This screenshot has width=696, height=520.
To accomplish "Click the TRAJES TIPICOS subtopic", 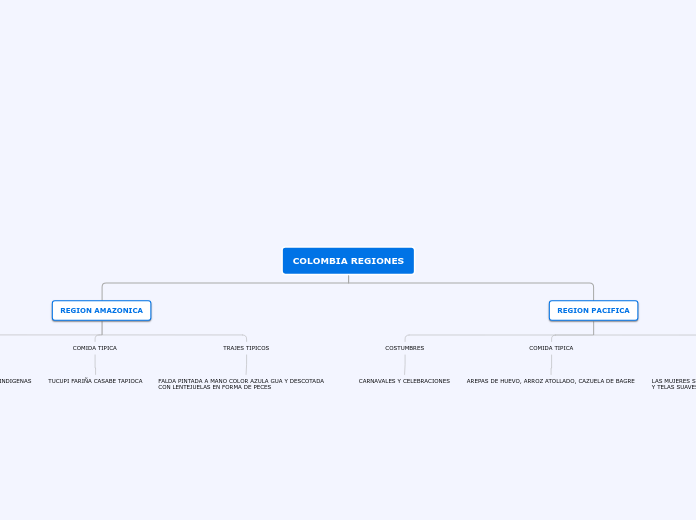I will [x=246, y=348].
